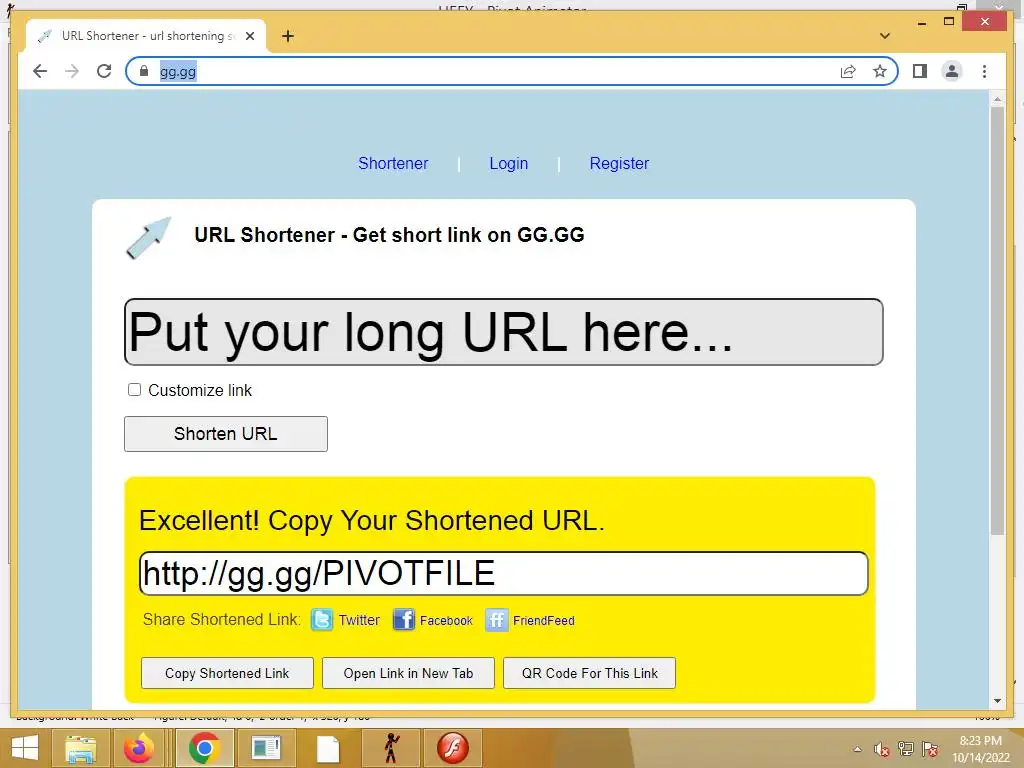The height and width of the screenshot is (768, 1024).
Task: Click the vertical scrollbar thumb
Action: pyautogui.click(x=997, y=321)
